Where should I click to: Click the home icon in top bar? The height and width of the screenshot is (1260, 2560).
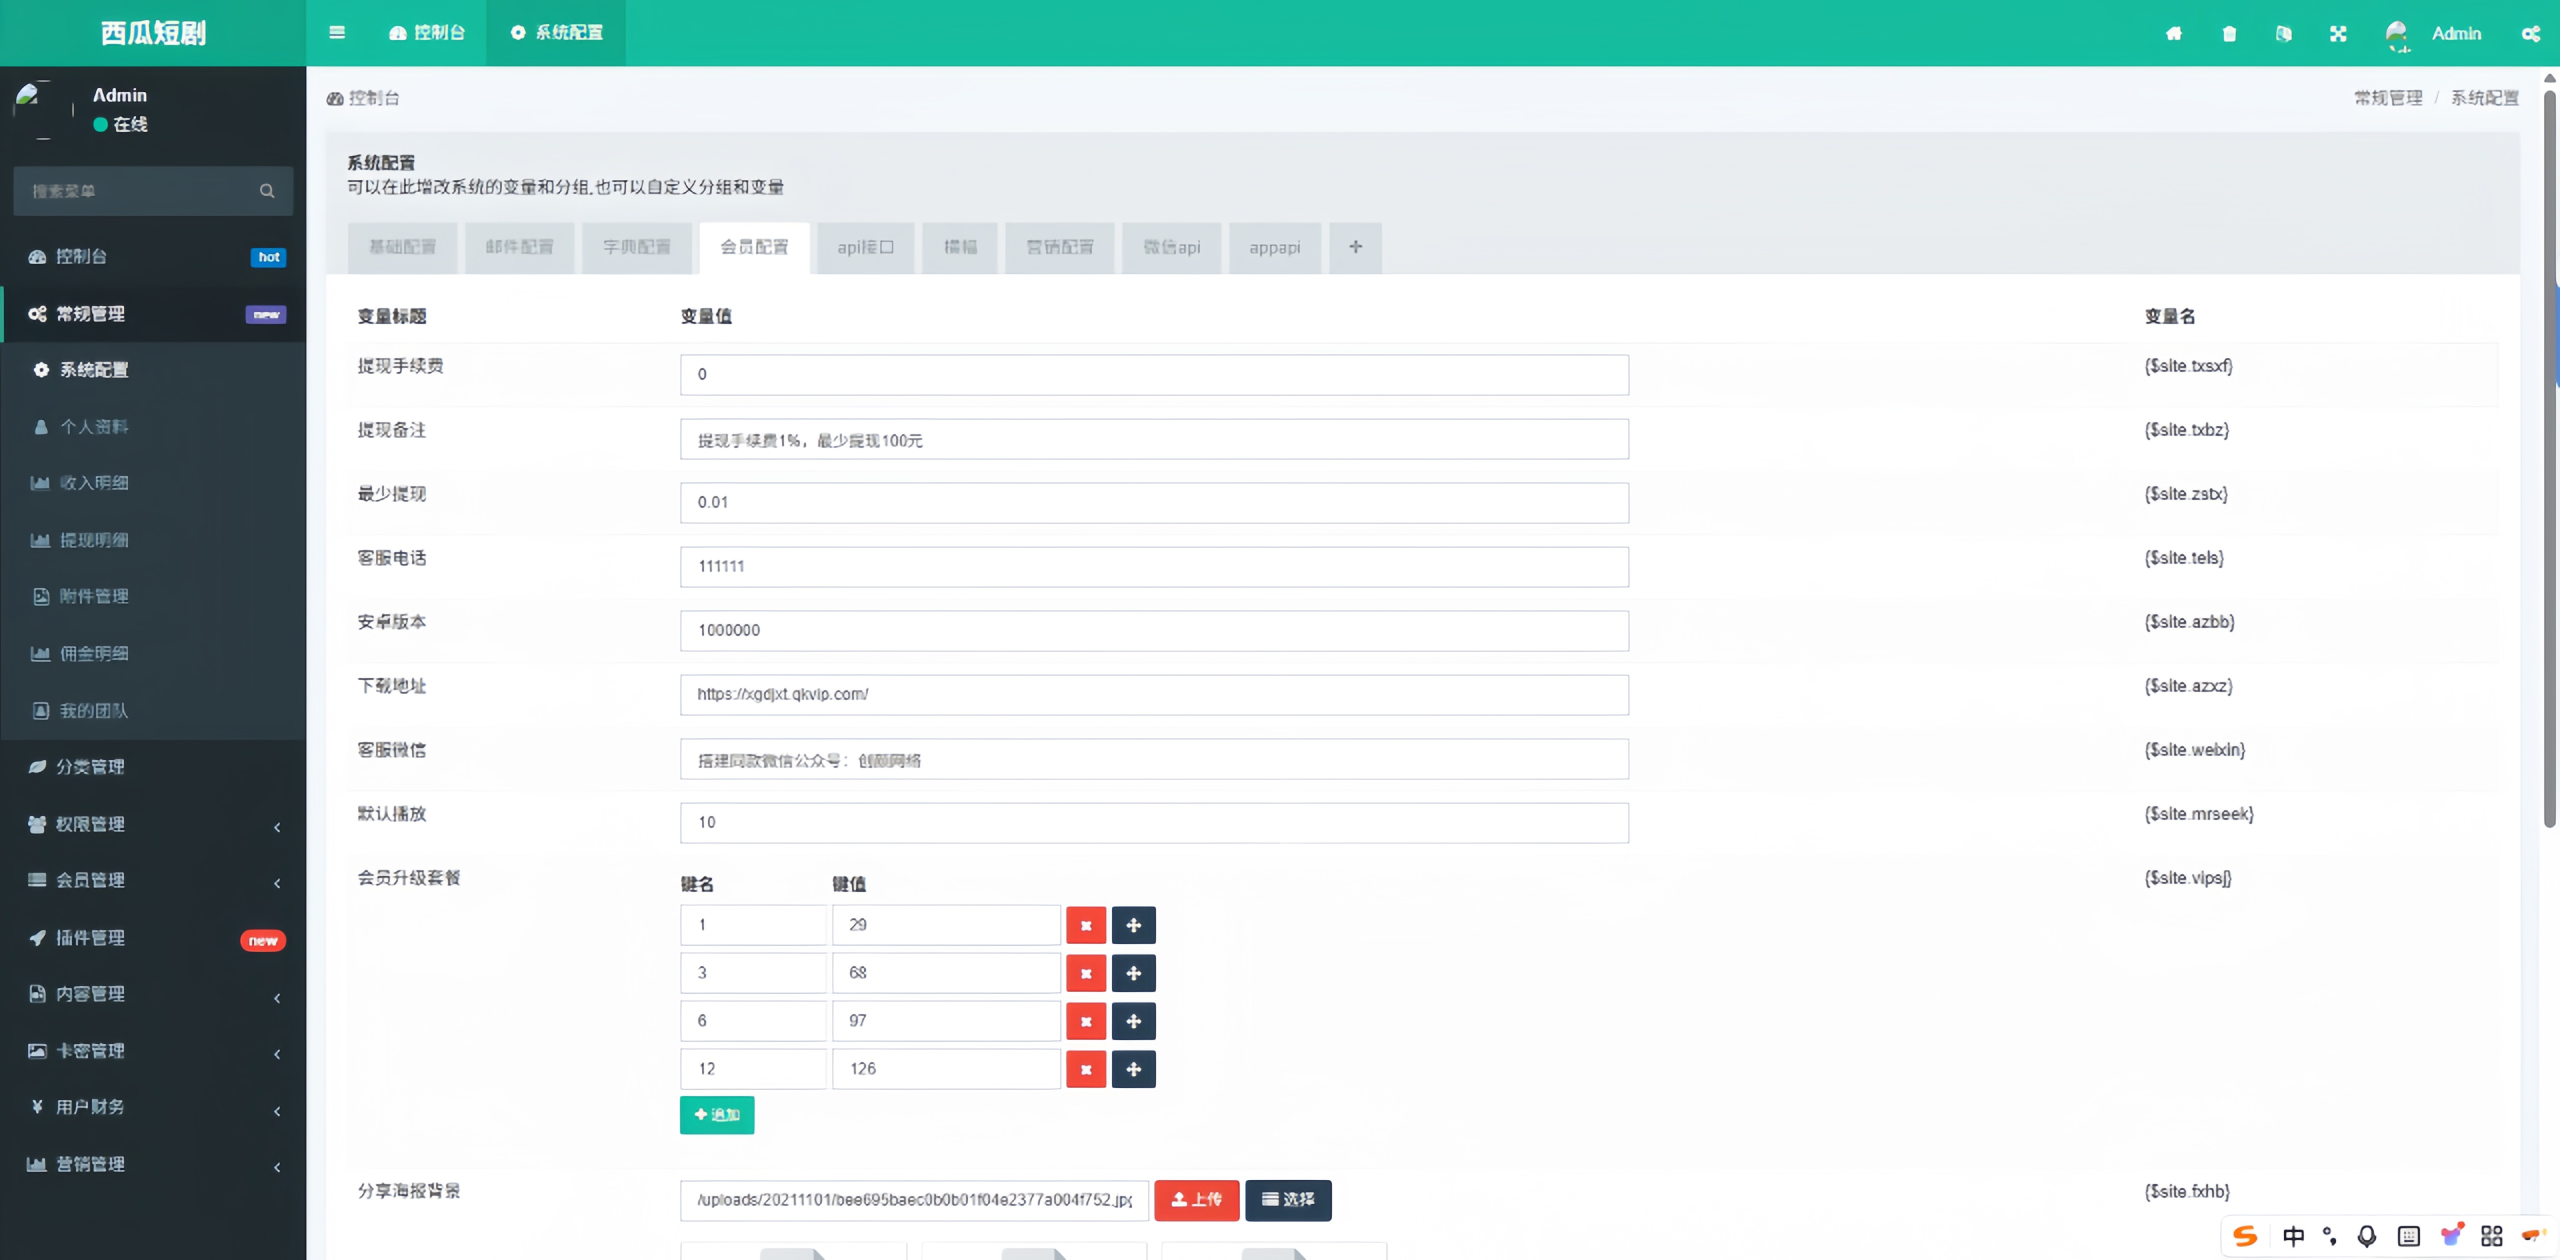2174,33
